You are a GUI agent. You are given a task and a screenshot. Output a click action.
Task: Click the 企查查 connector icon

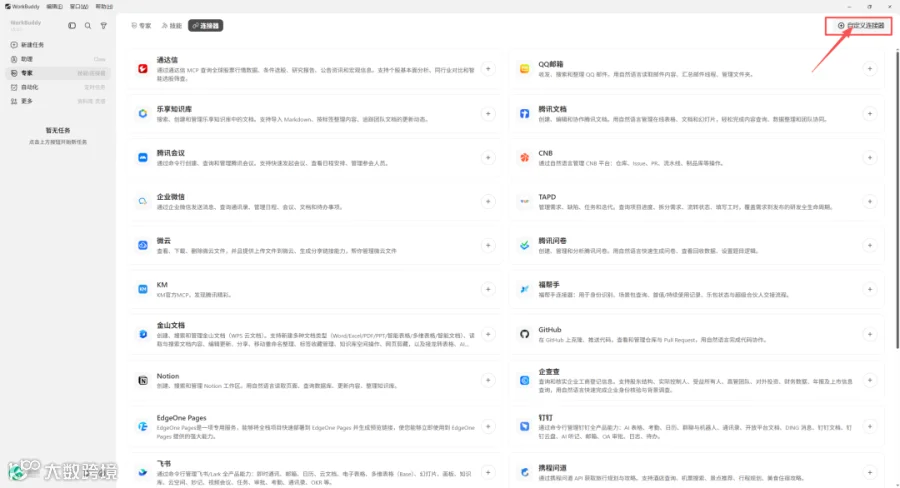pos(525,380)
